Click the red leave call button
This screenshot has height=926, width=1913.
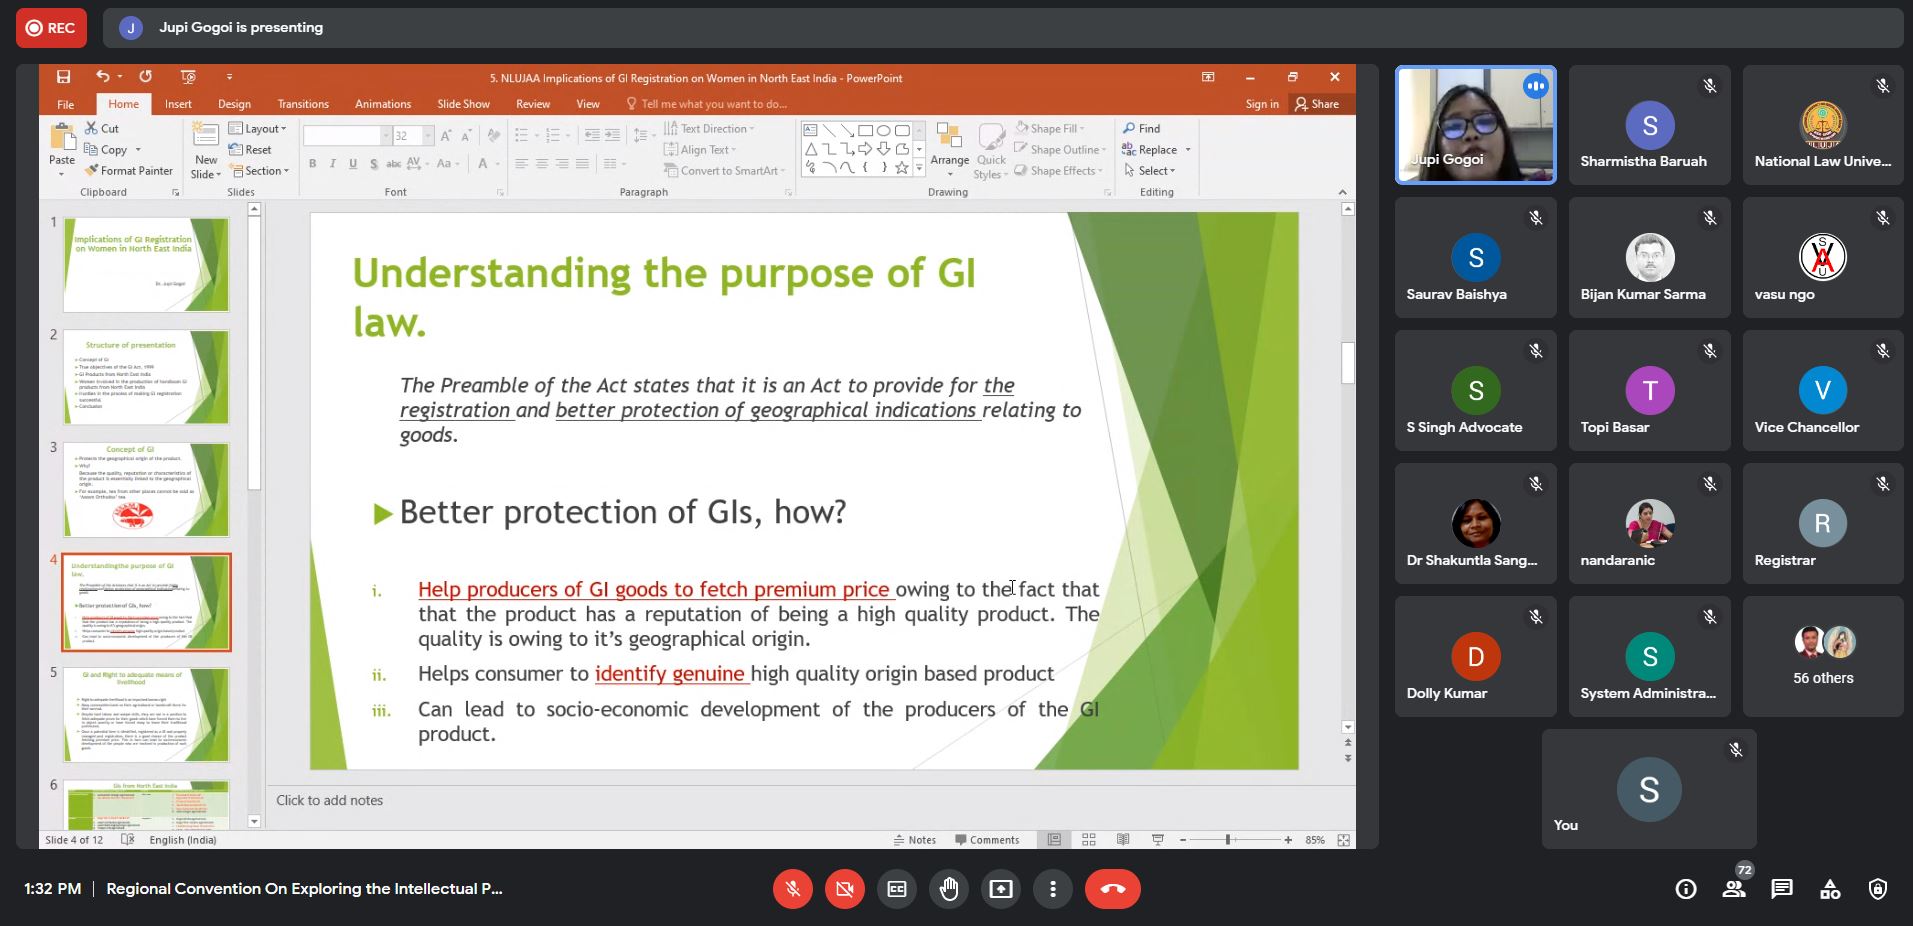click(1112, 889)
